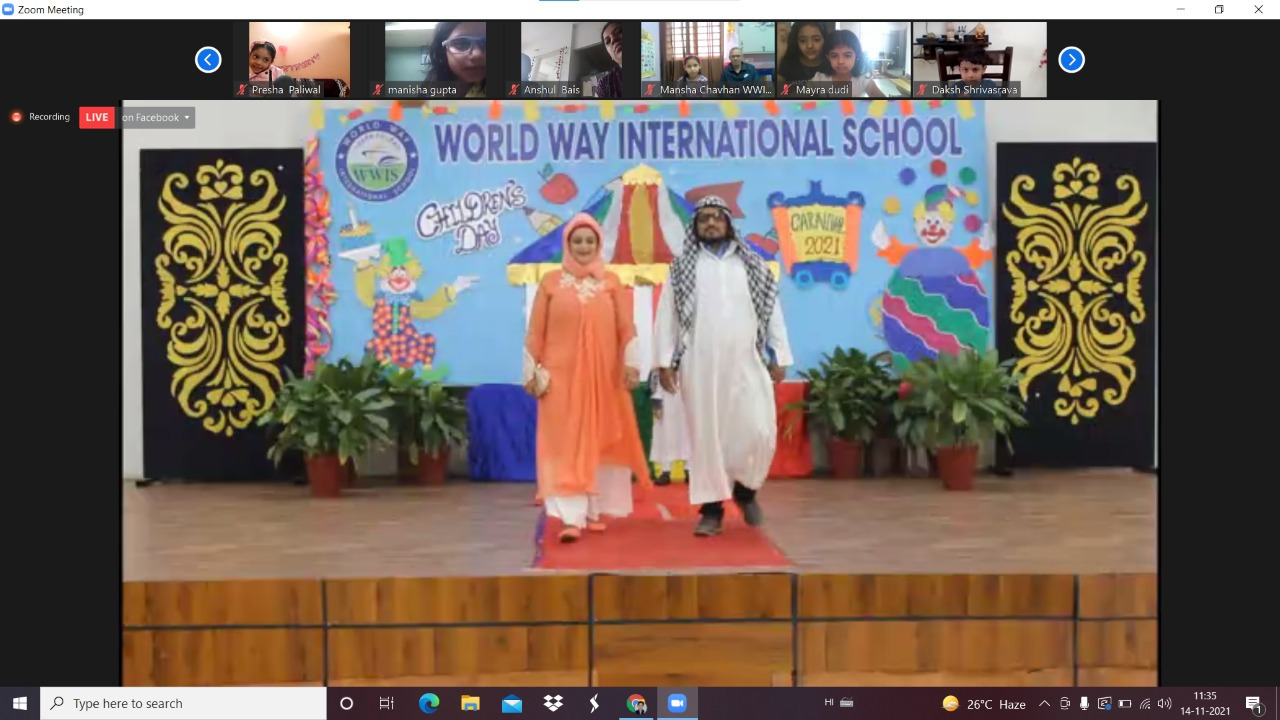1280x720 pixels.
Task: Click the Zoom icon on taskbar
Action: point(677,703)
